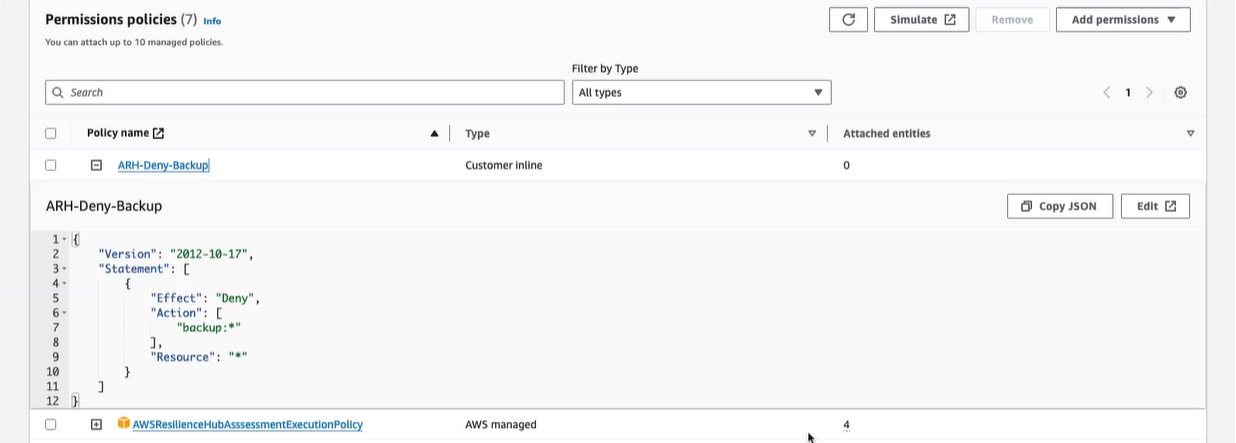Viewport: 1236px width, 443px height.
Task: Fold the statement object at line 4
Action: (64, 284)
